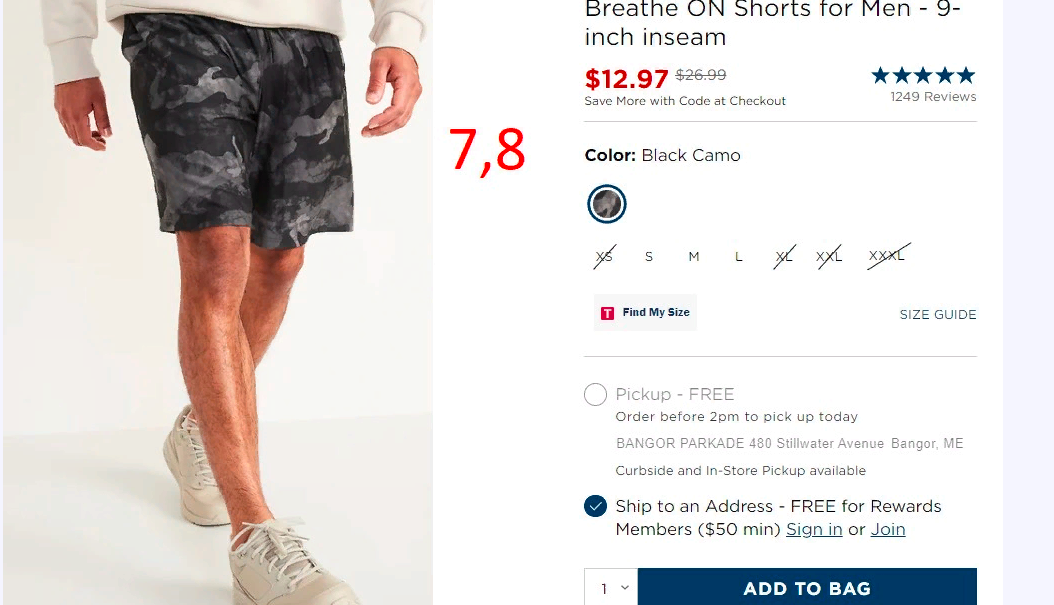Choose size M
This screenshot has height=605, width=1054.
click(x=694, y=256)
